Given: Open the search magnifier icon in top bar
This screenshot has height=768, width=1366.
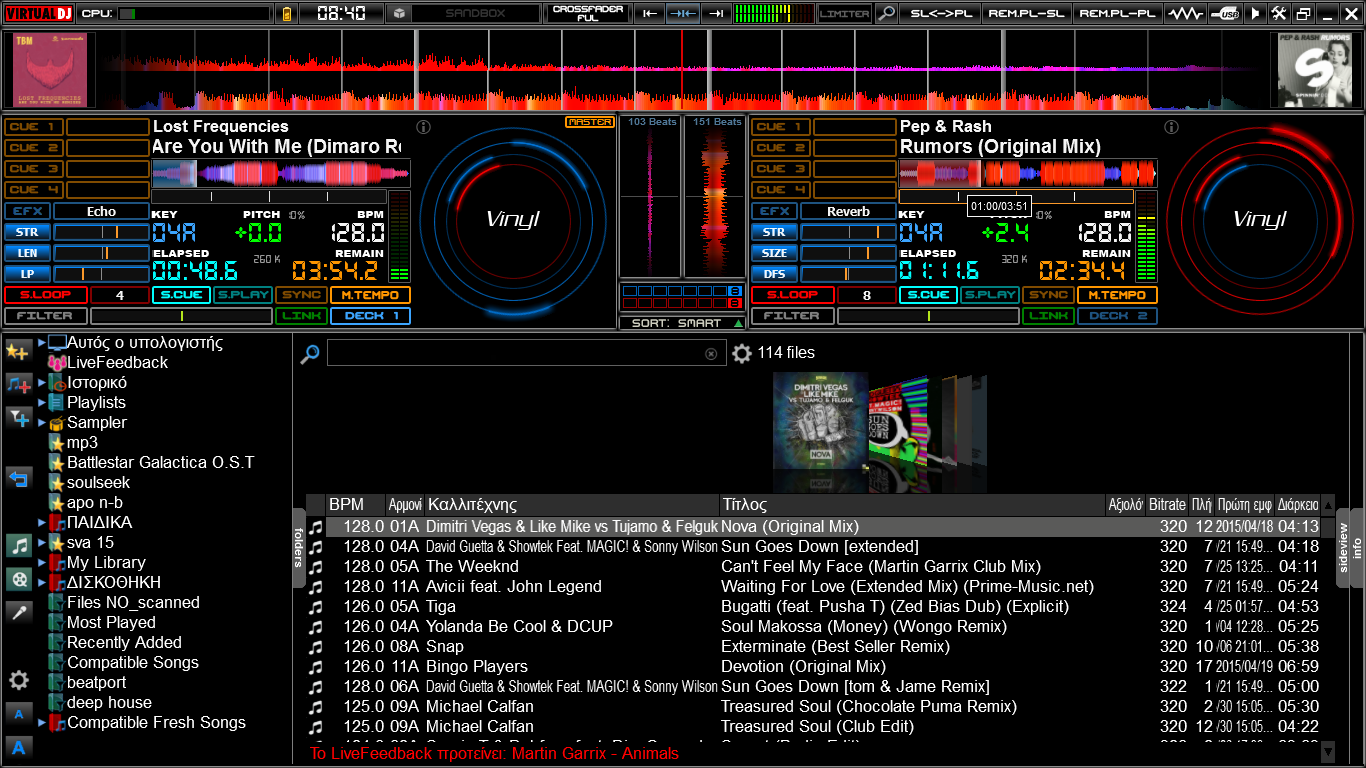Looking at the screenshot, I should (x=886, y=14).
